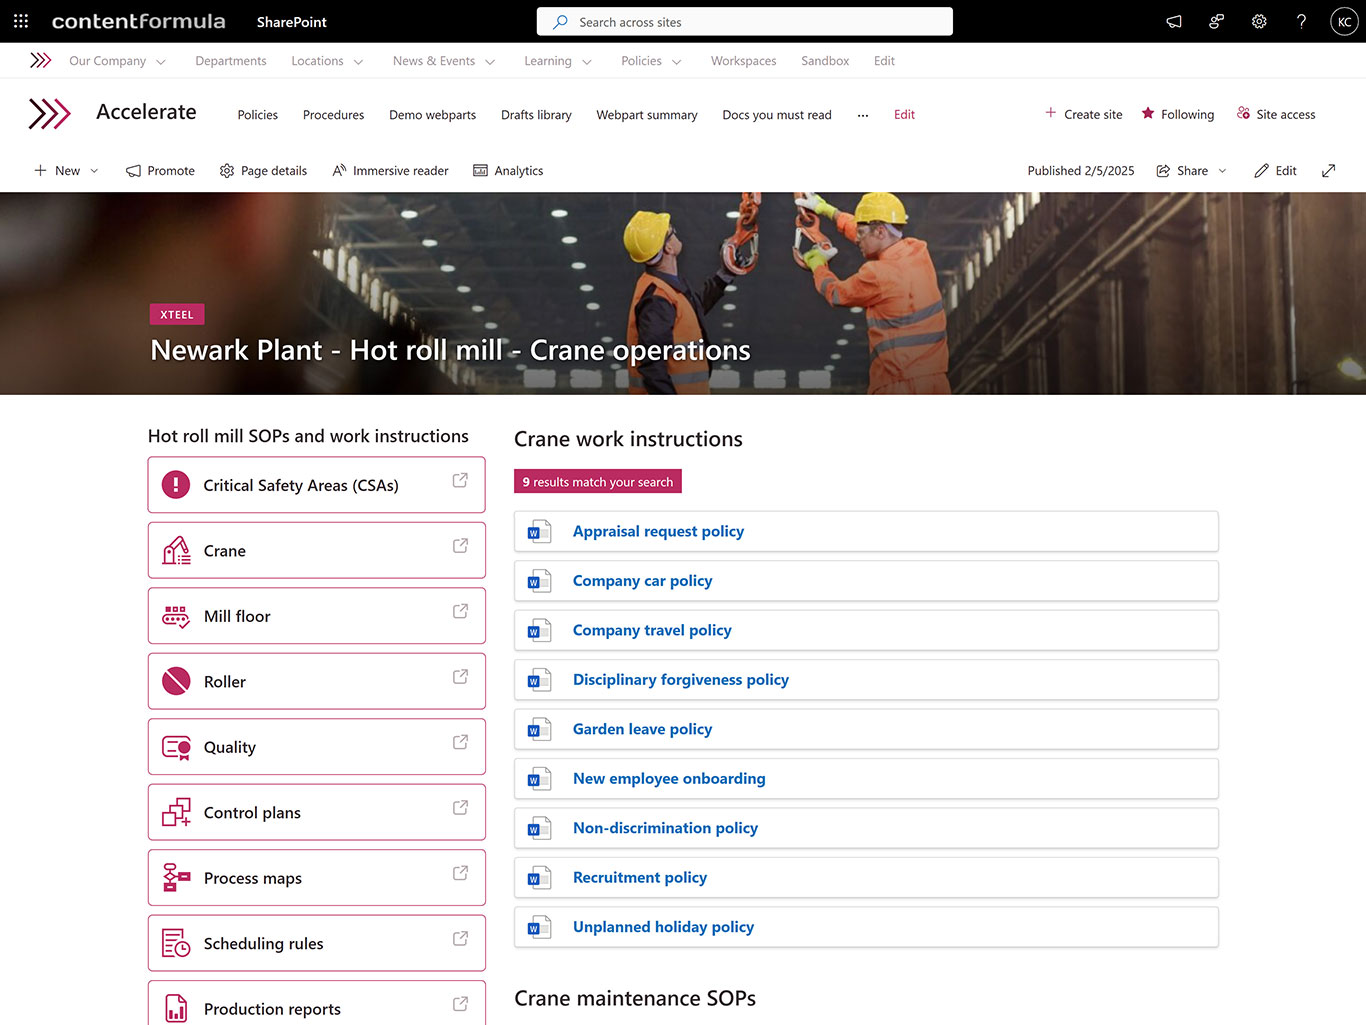
Task: Open Analytics for this page
Action: click(508, 171)
